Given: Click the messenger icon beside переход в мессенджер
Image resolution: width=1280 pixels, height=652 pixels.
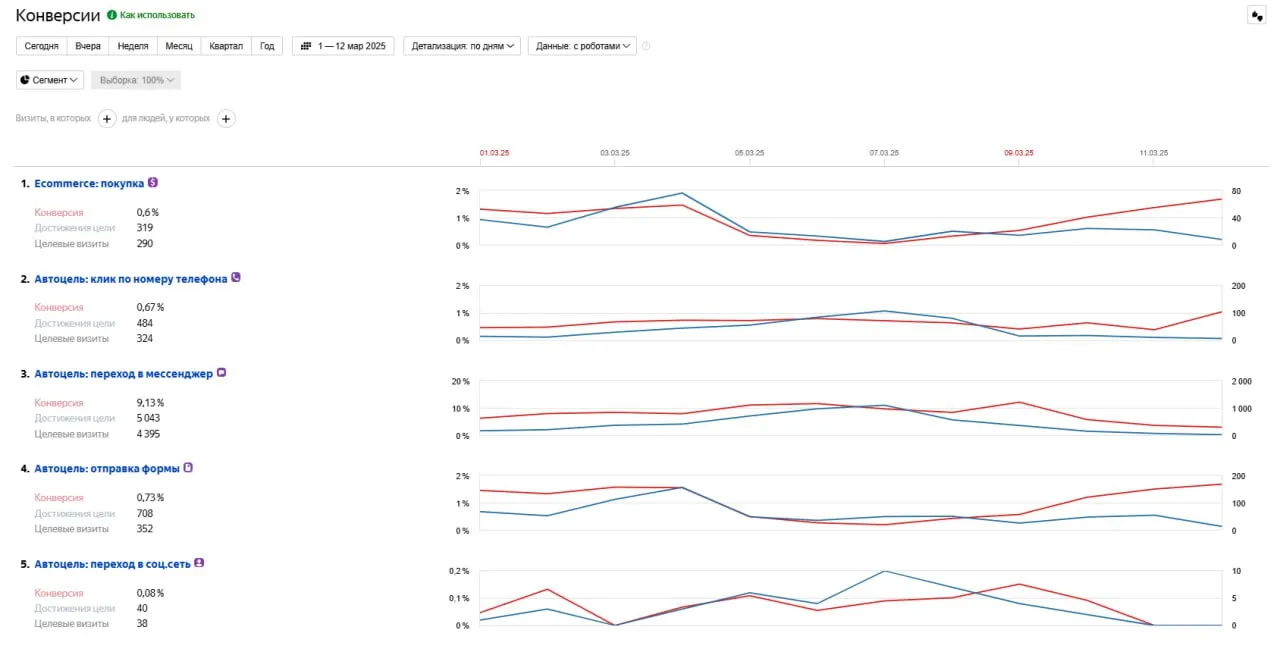Looking at the screenshot, I should (222, 373).
